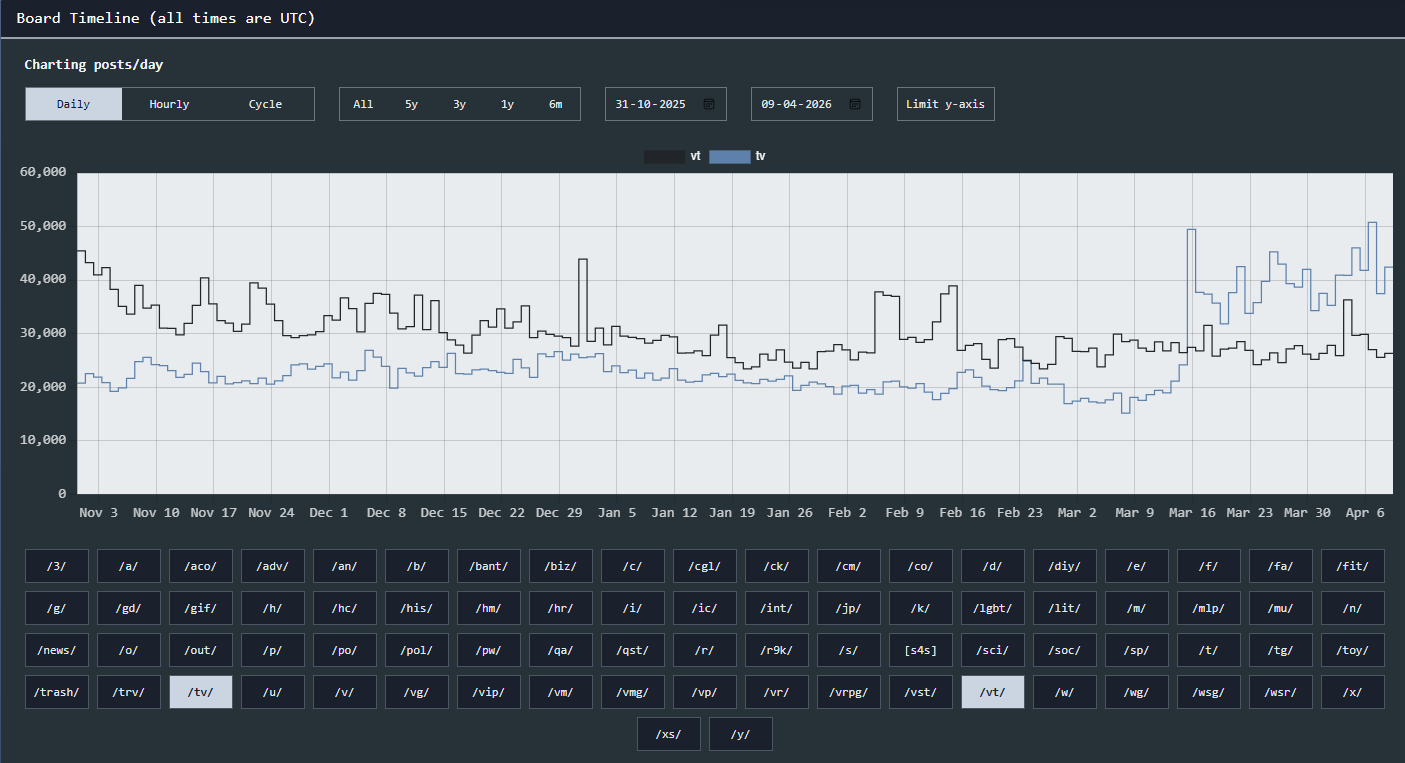The width and height of the screenshot is (1405, 763).
Task: Switch to Cycle view
Action: pos(265,104)
